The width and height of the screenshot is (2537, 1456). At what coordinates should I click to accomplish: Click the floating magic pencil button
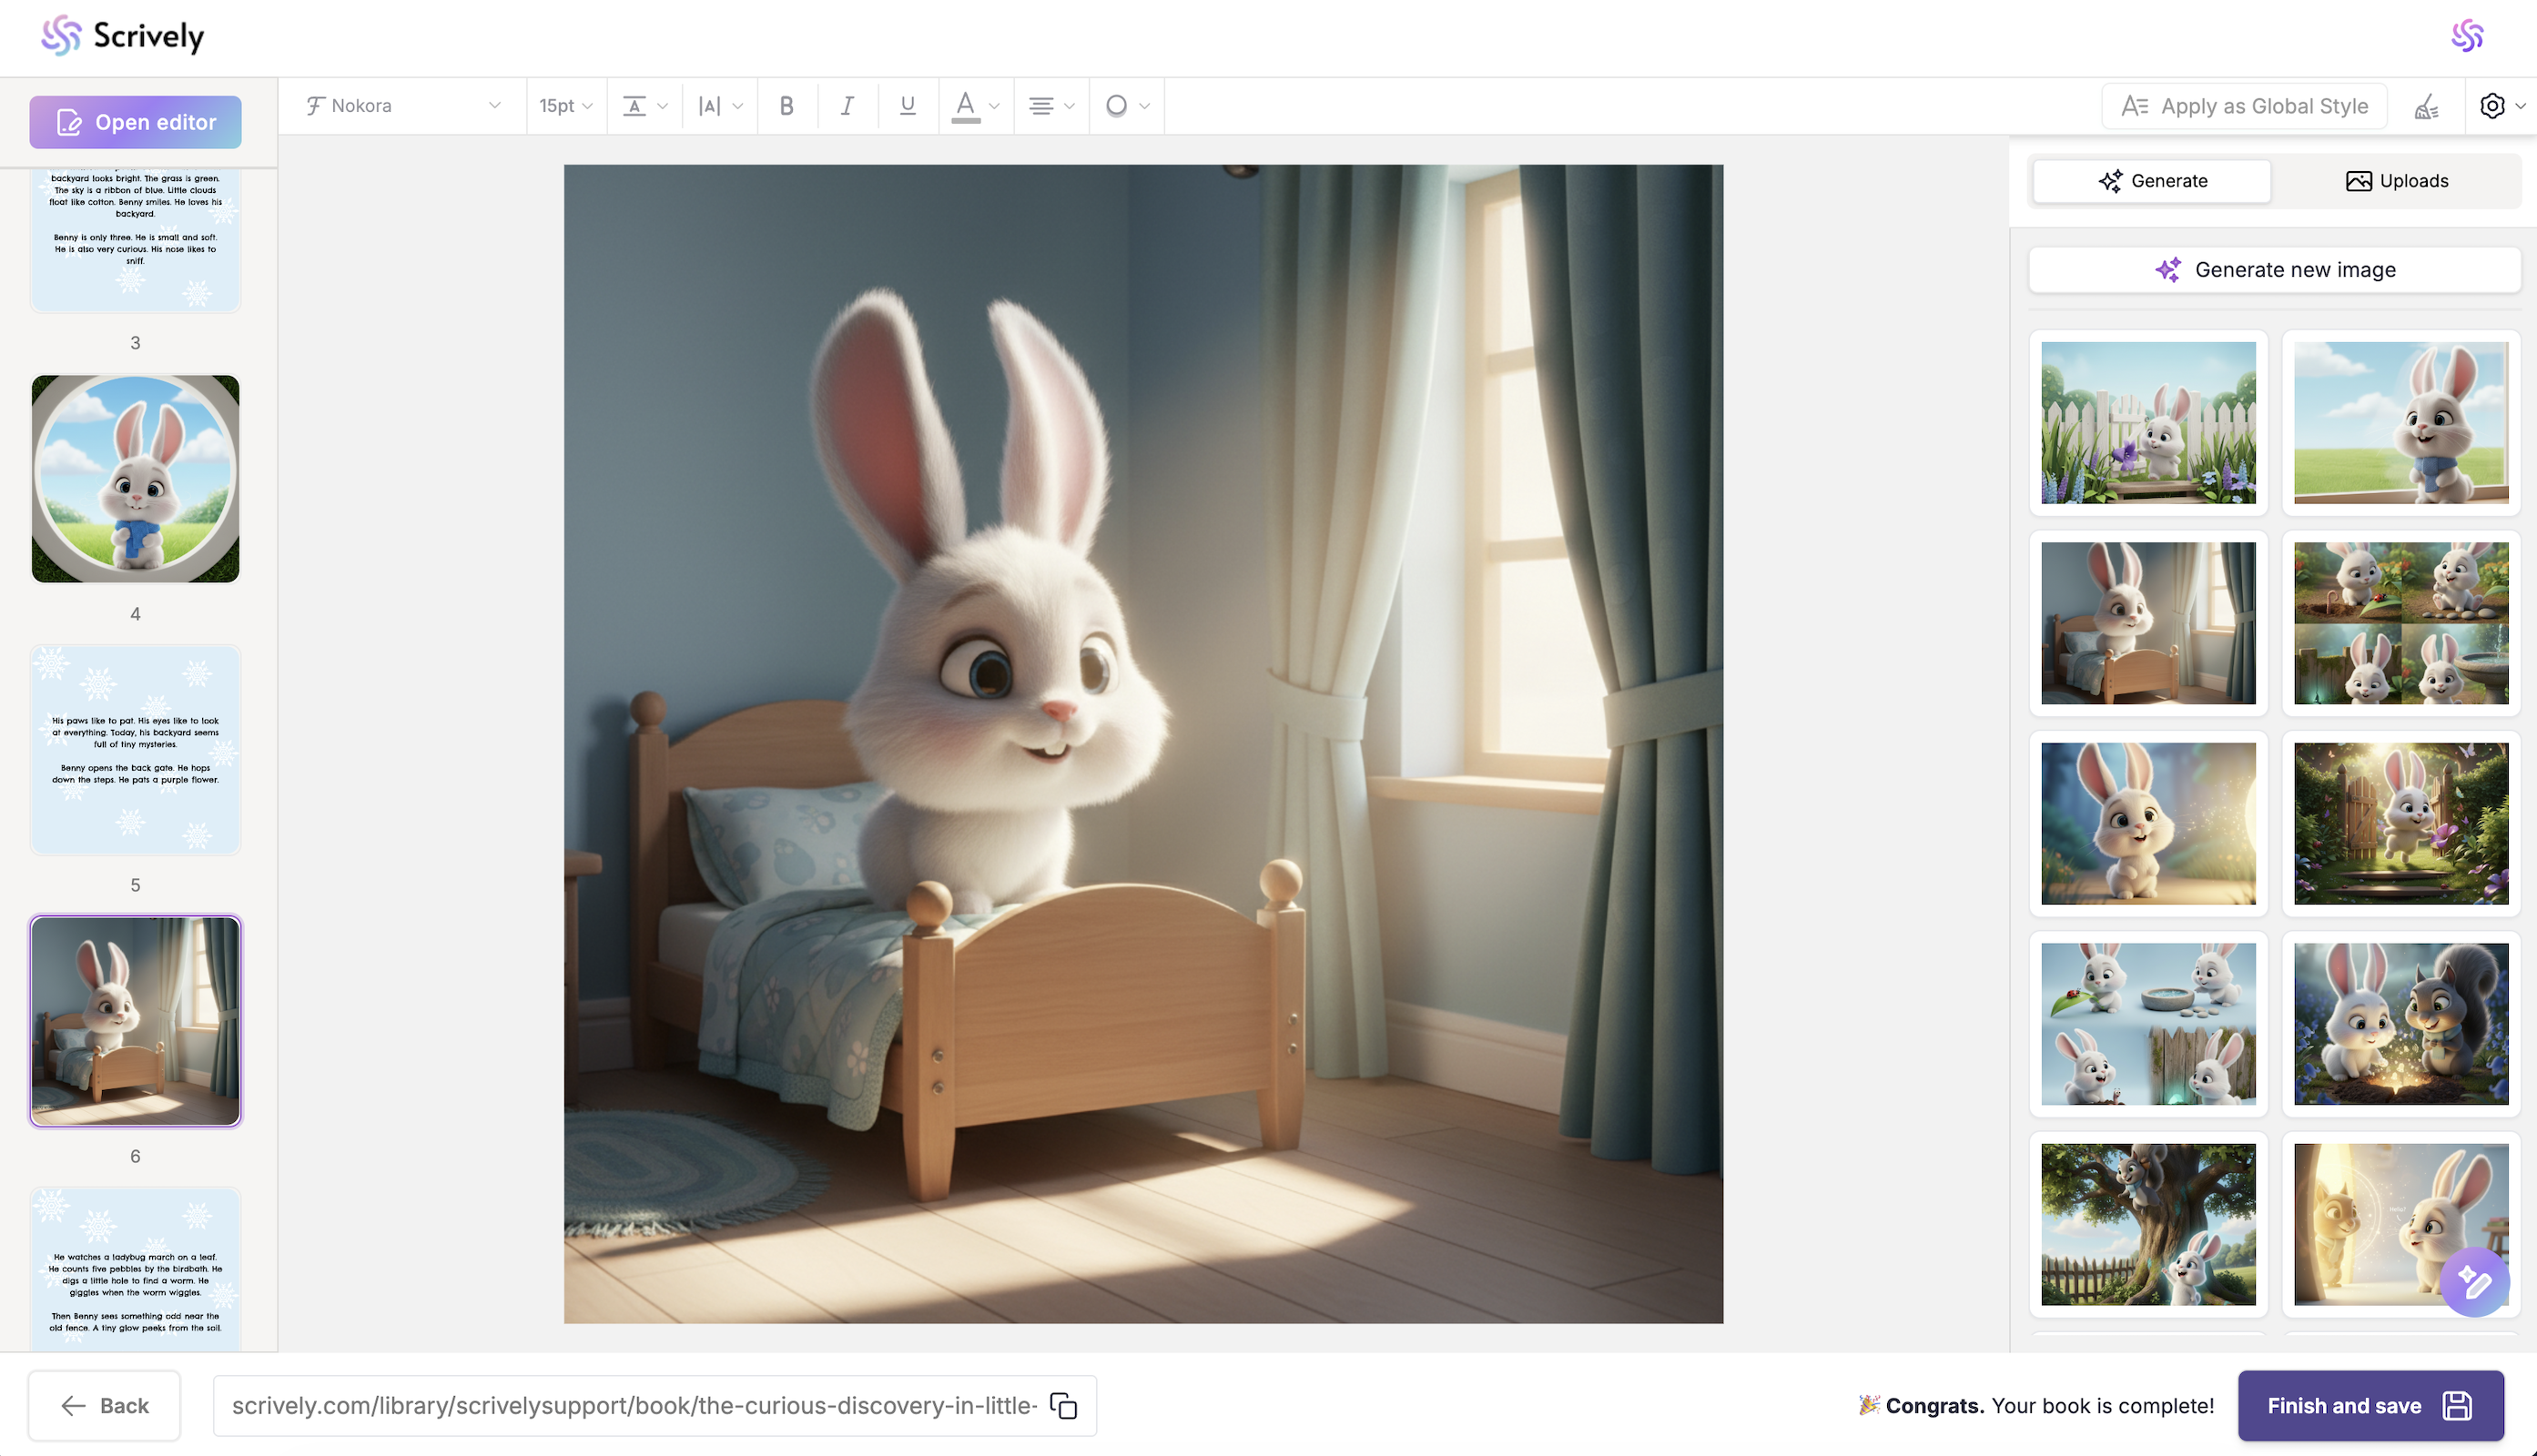[x=2474, y=1282]
